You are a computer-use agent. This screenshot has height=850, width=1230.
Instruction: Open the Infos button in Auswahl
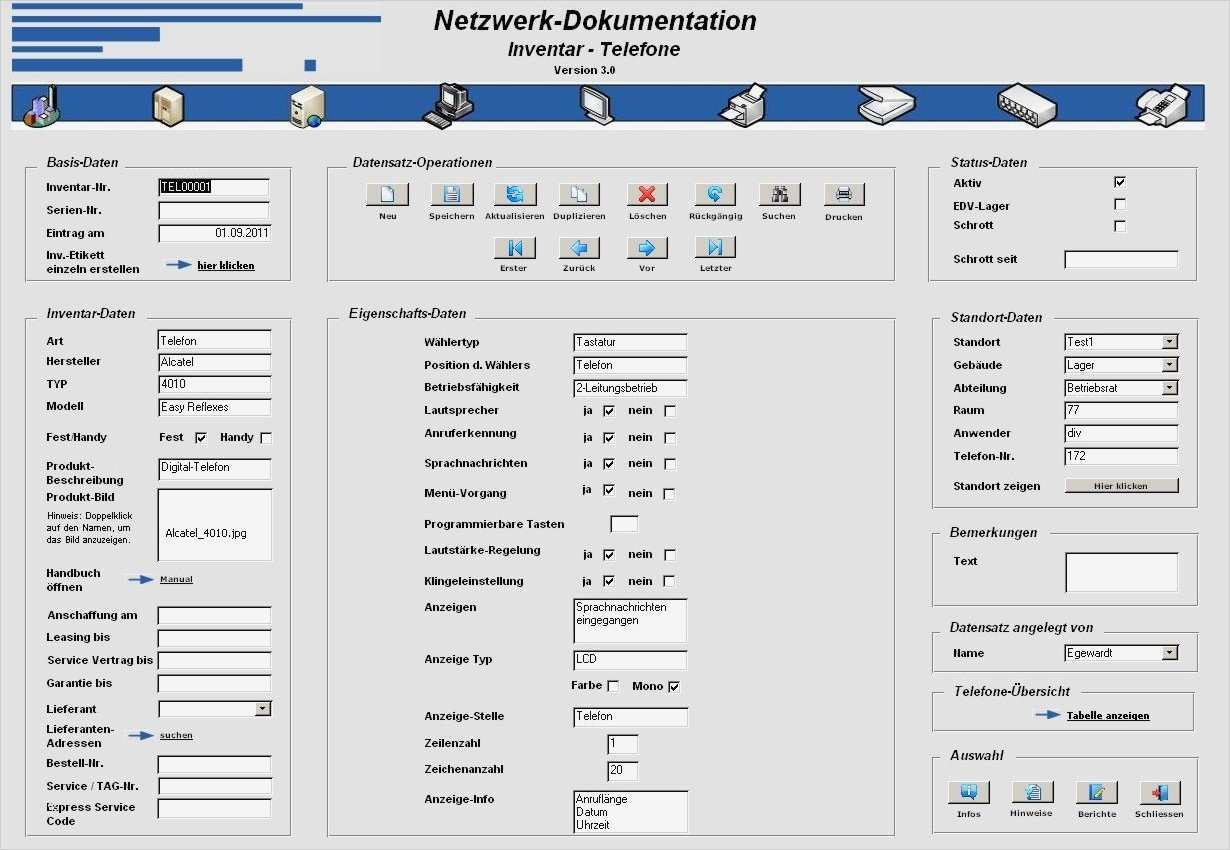[968, 792]
